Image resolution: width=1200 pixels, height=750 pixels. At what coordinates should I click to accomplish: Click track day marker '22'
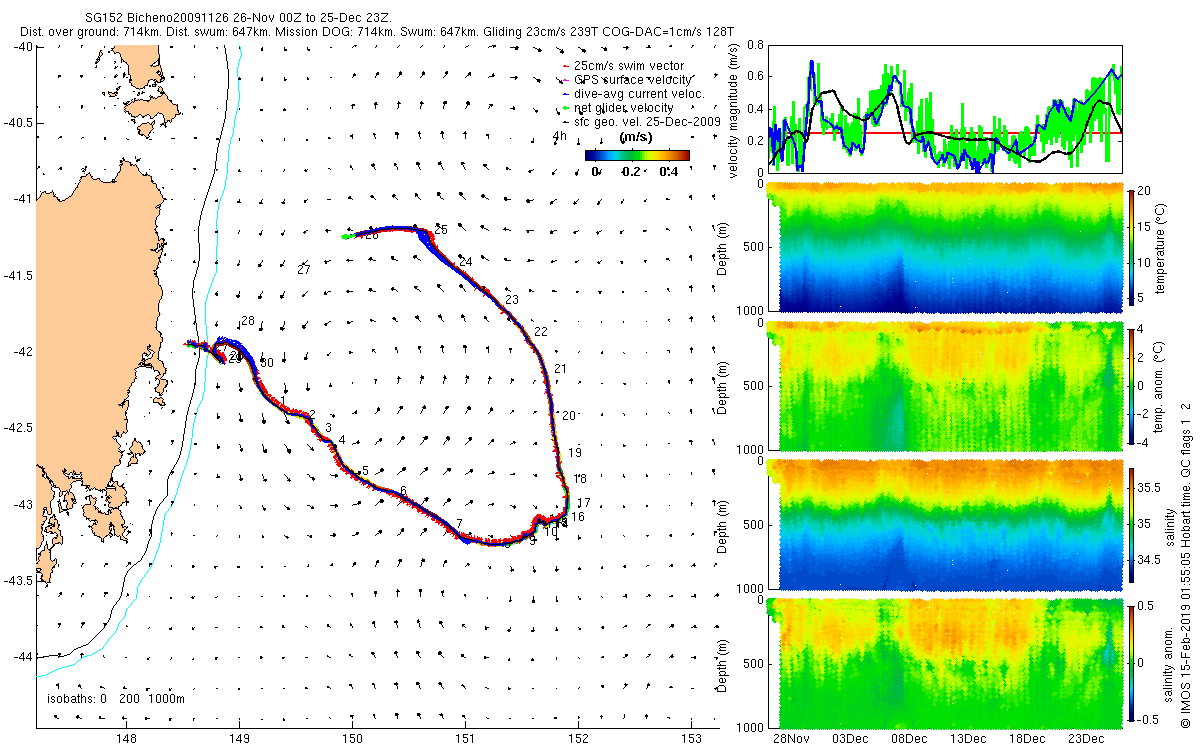[541, 331]
